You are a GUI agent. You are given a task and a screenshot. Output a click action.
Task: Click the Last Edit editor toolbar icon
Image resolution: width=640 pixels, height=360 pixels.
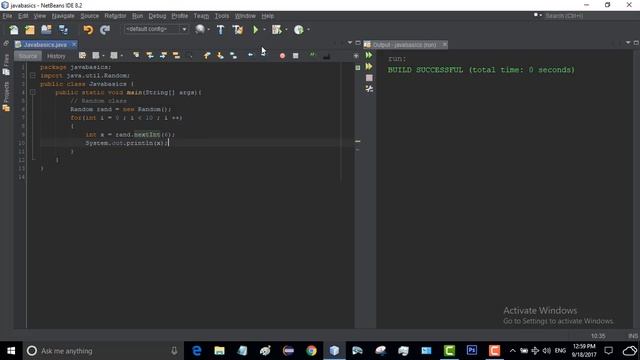coord(82,56)
